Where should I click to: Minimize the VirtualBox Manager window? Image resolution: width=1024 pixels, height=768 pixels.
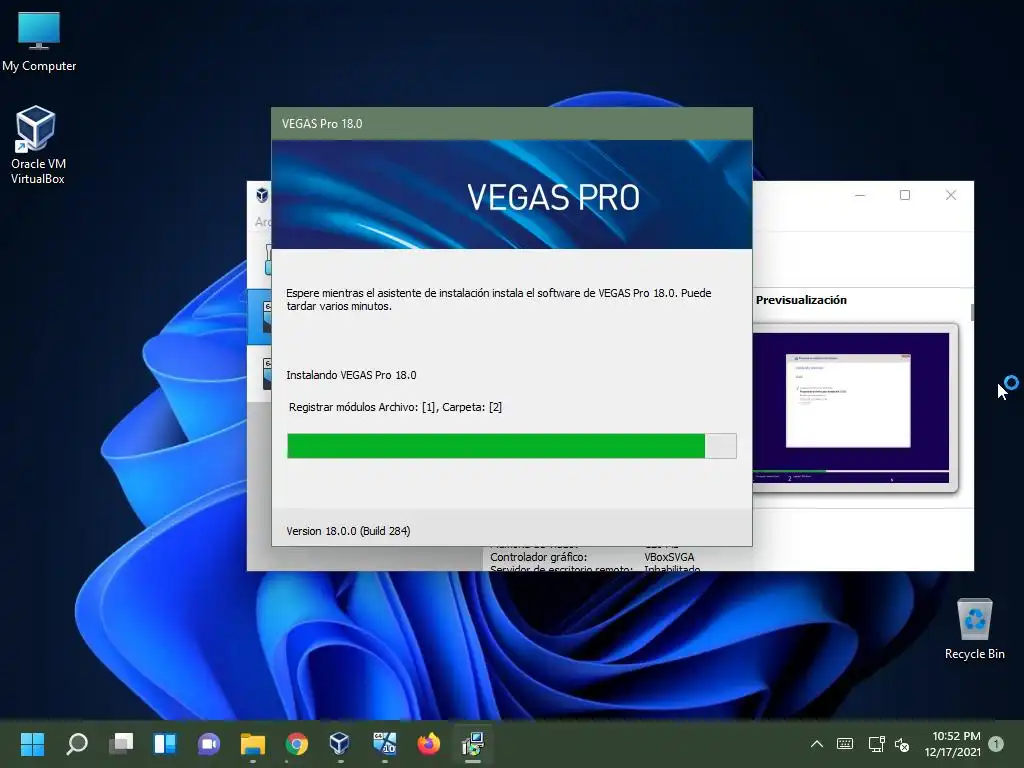click(860, 195)
